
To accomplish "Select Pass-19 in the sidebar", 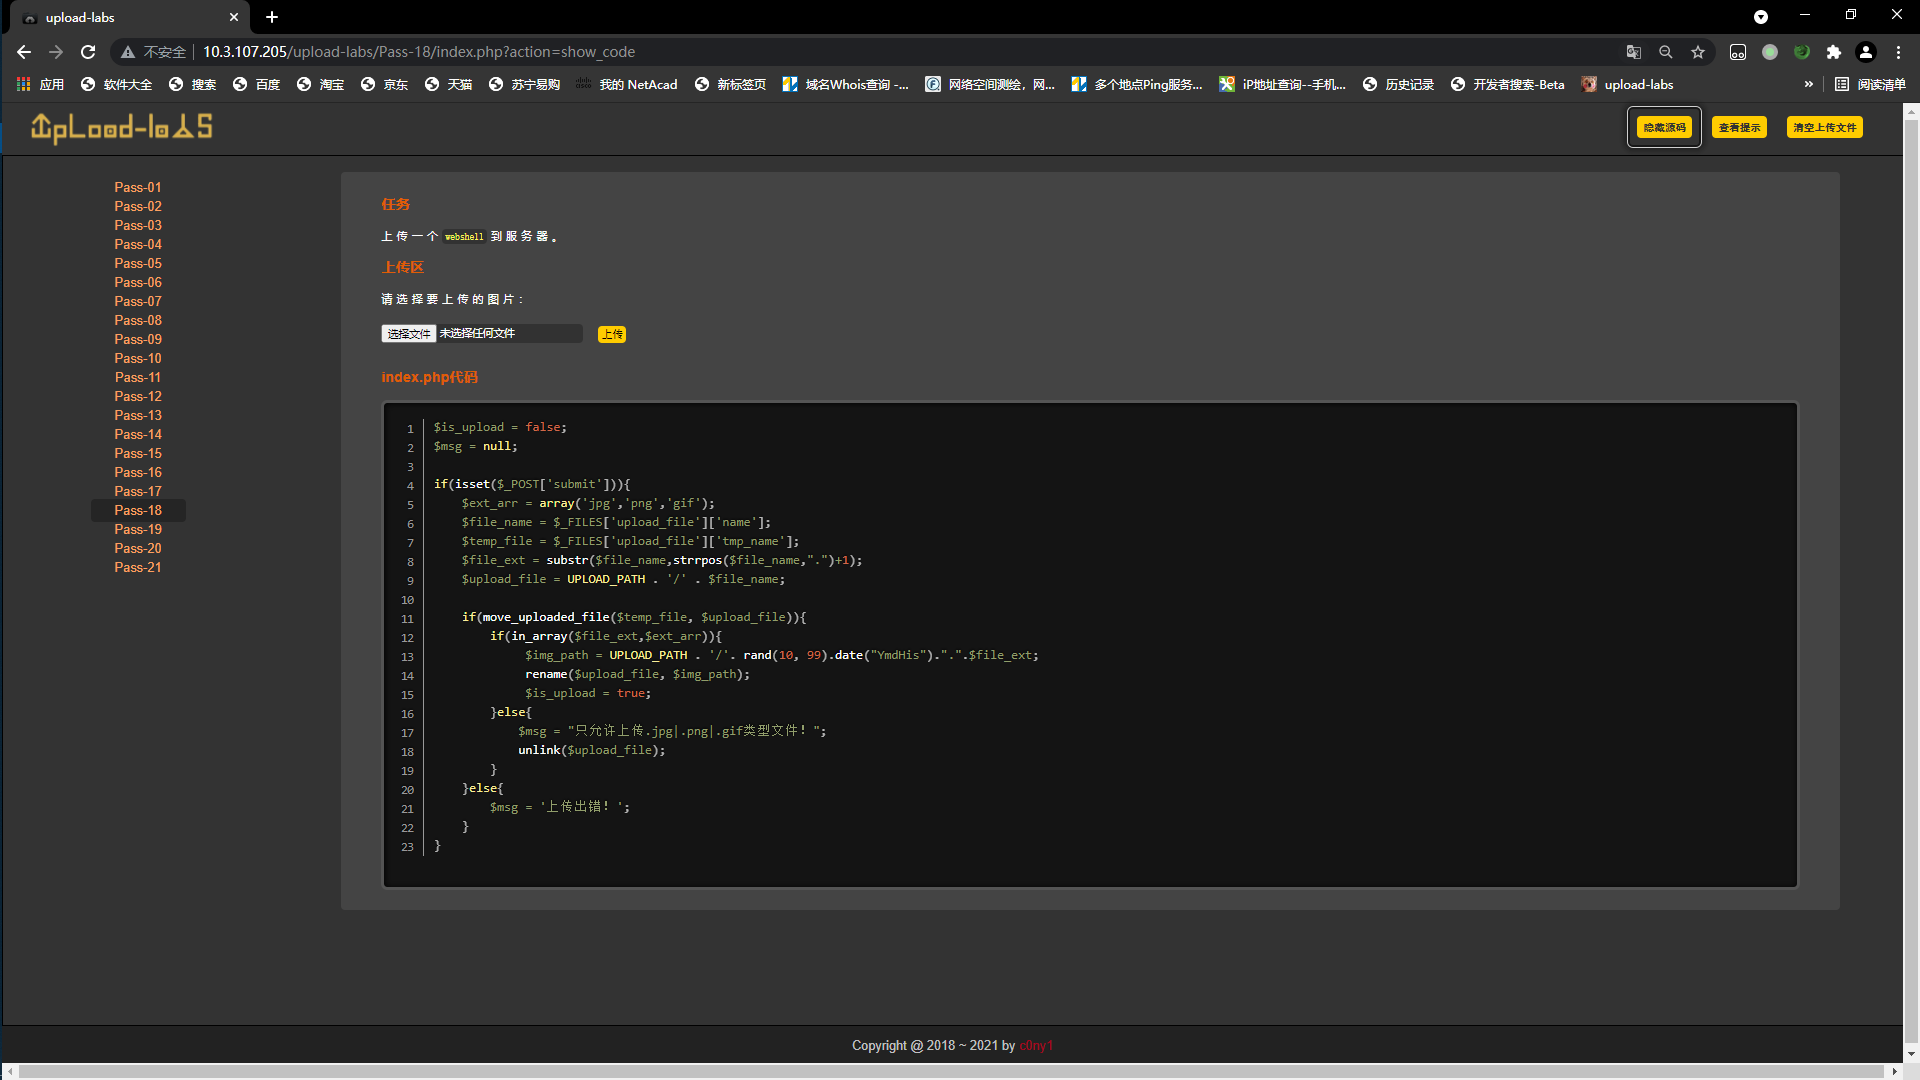I will pos(138,529).
